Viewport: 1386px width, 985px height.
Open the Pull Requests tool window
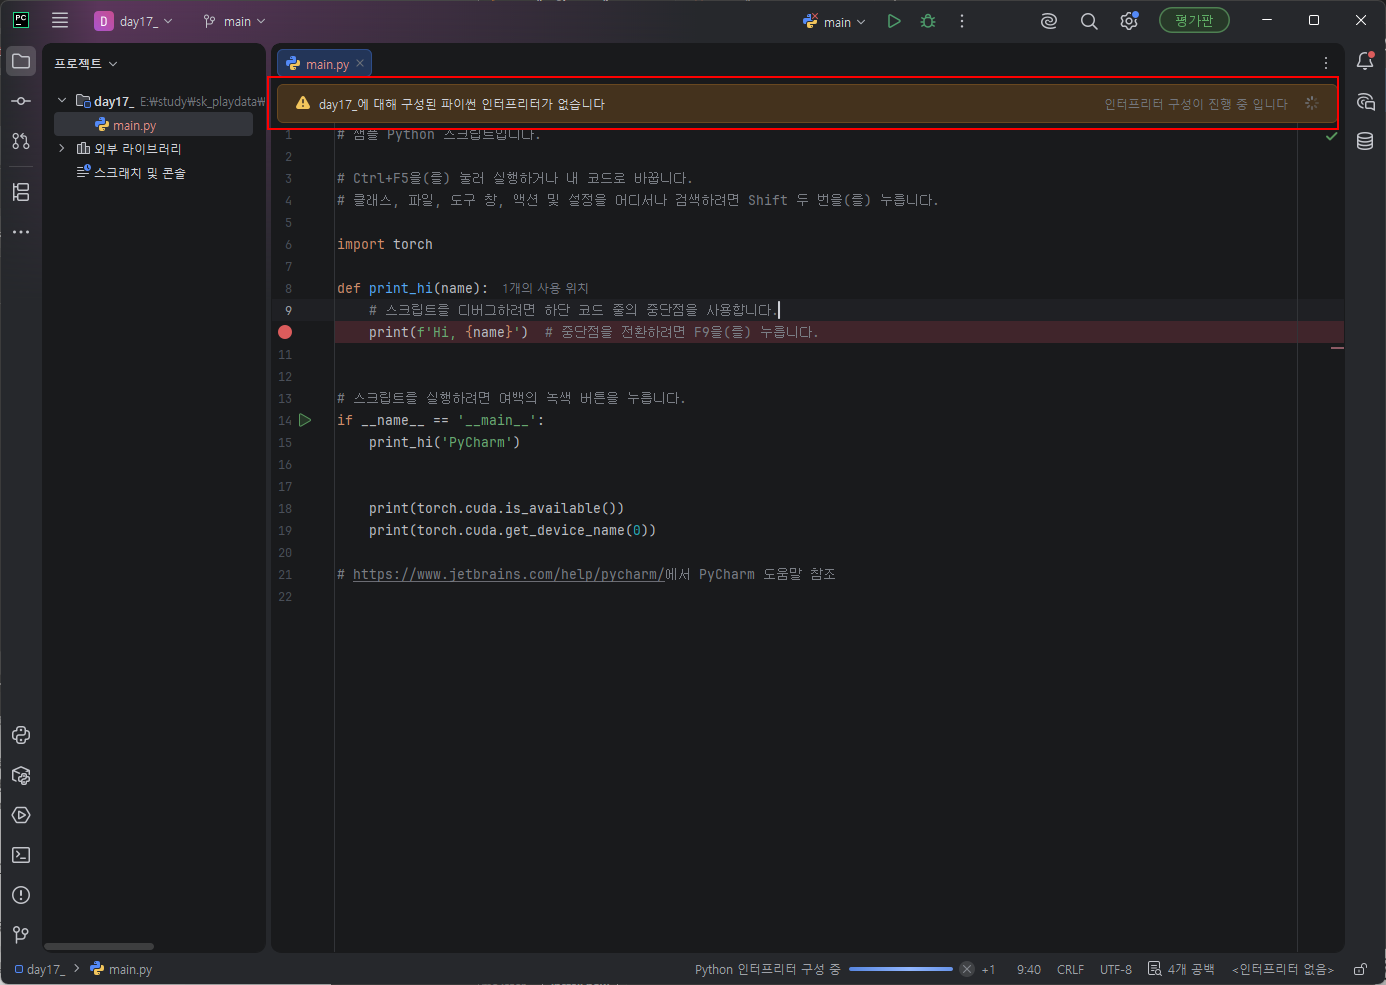click(x=21, y=141)
